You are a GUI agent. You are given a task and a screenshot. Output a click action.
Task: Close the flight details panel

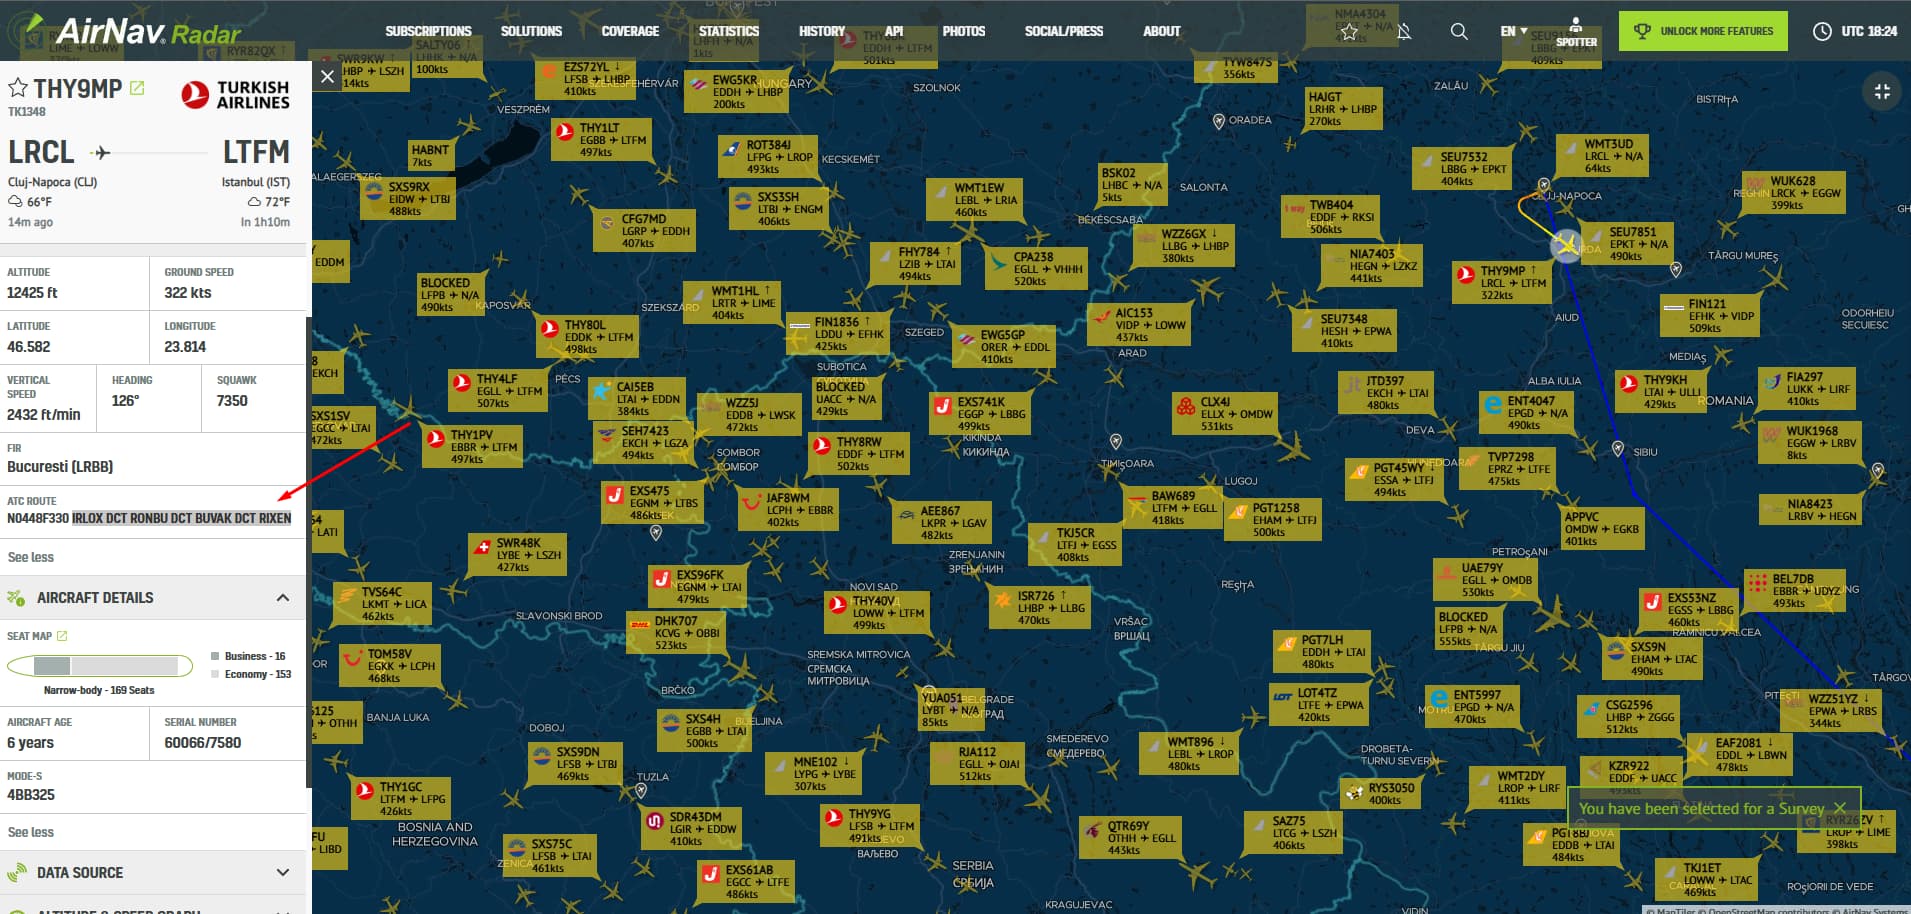327,76
